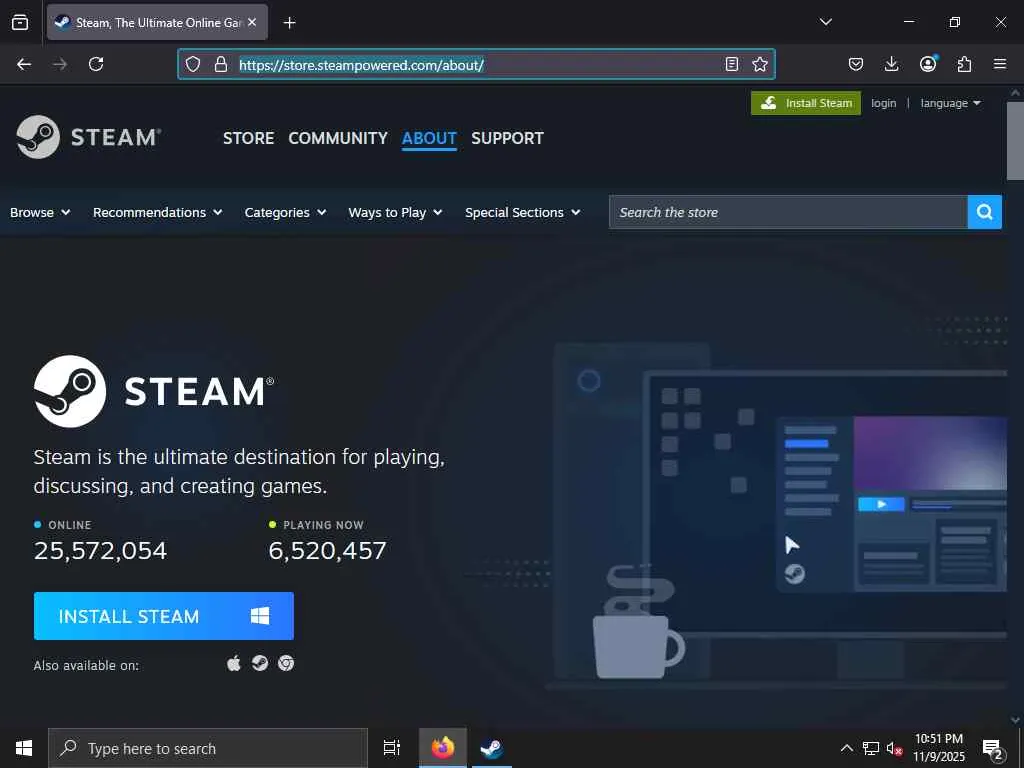Go back to the previous page
Image resolution: width=1024 pixels, height=768 pixels.
coord(24,64)
